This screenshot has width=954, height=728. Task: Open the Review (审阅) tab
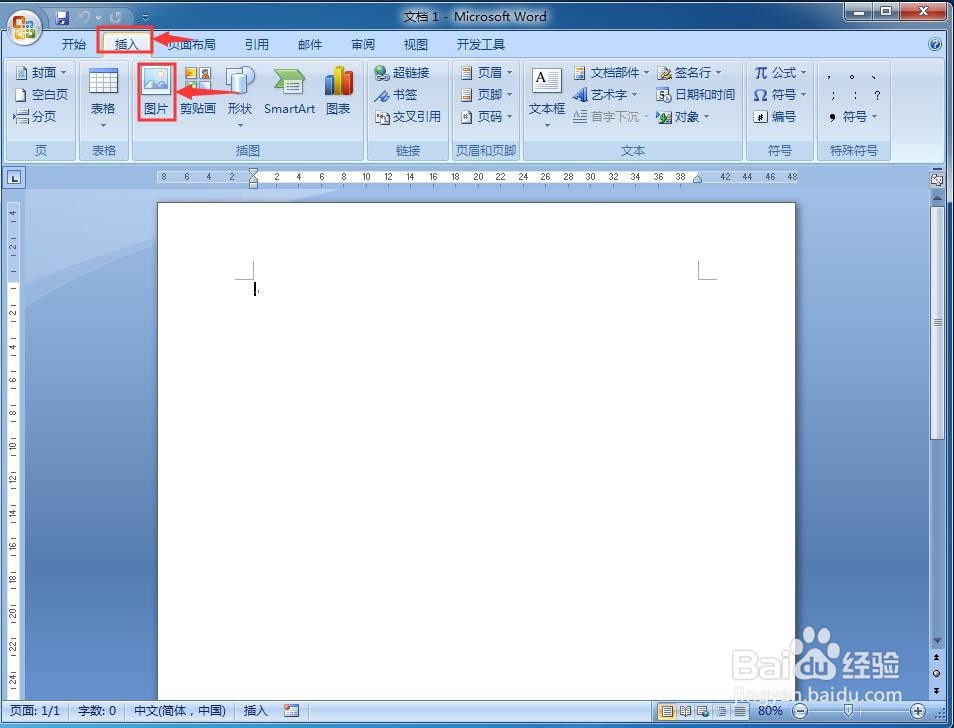[x=363, y=44]
